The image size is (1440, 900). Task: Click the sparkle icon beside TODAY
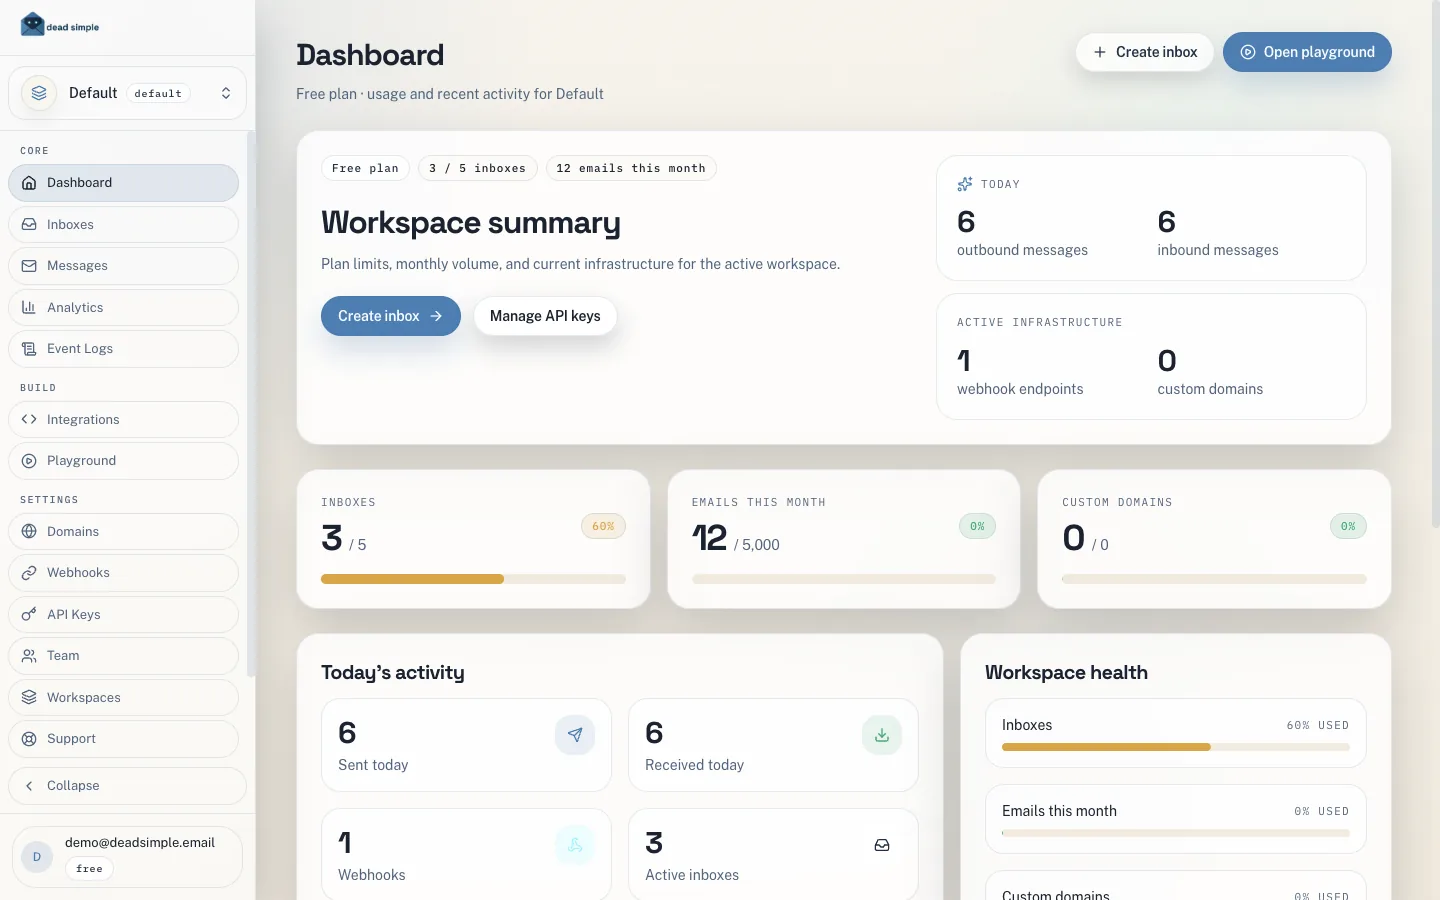(965, 184)
